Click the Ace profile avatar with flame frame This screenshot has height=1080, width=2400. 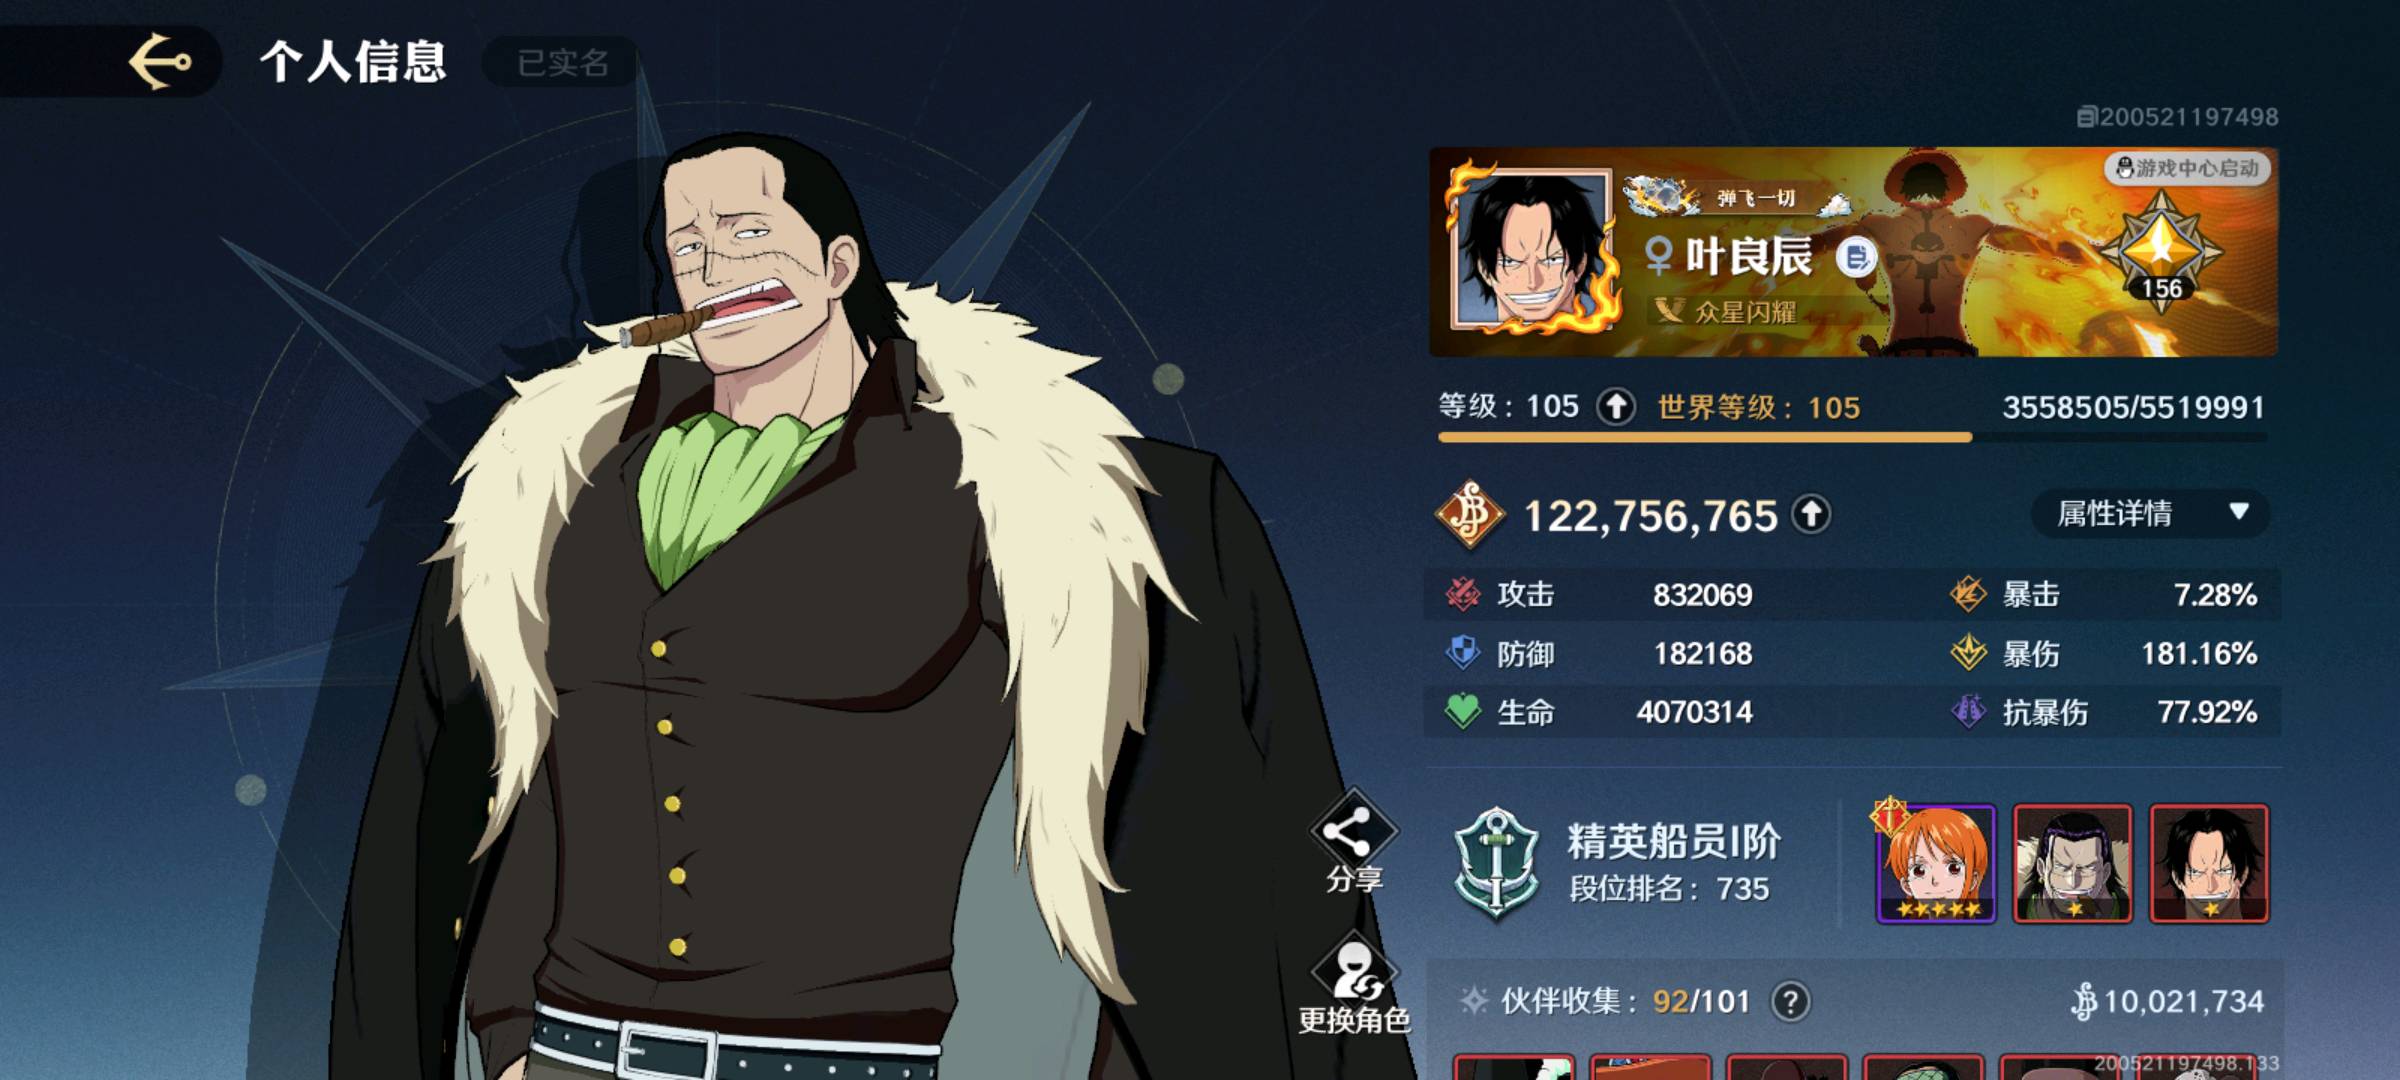[1532, 250]
